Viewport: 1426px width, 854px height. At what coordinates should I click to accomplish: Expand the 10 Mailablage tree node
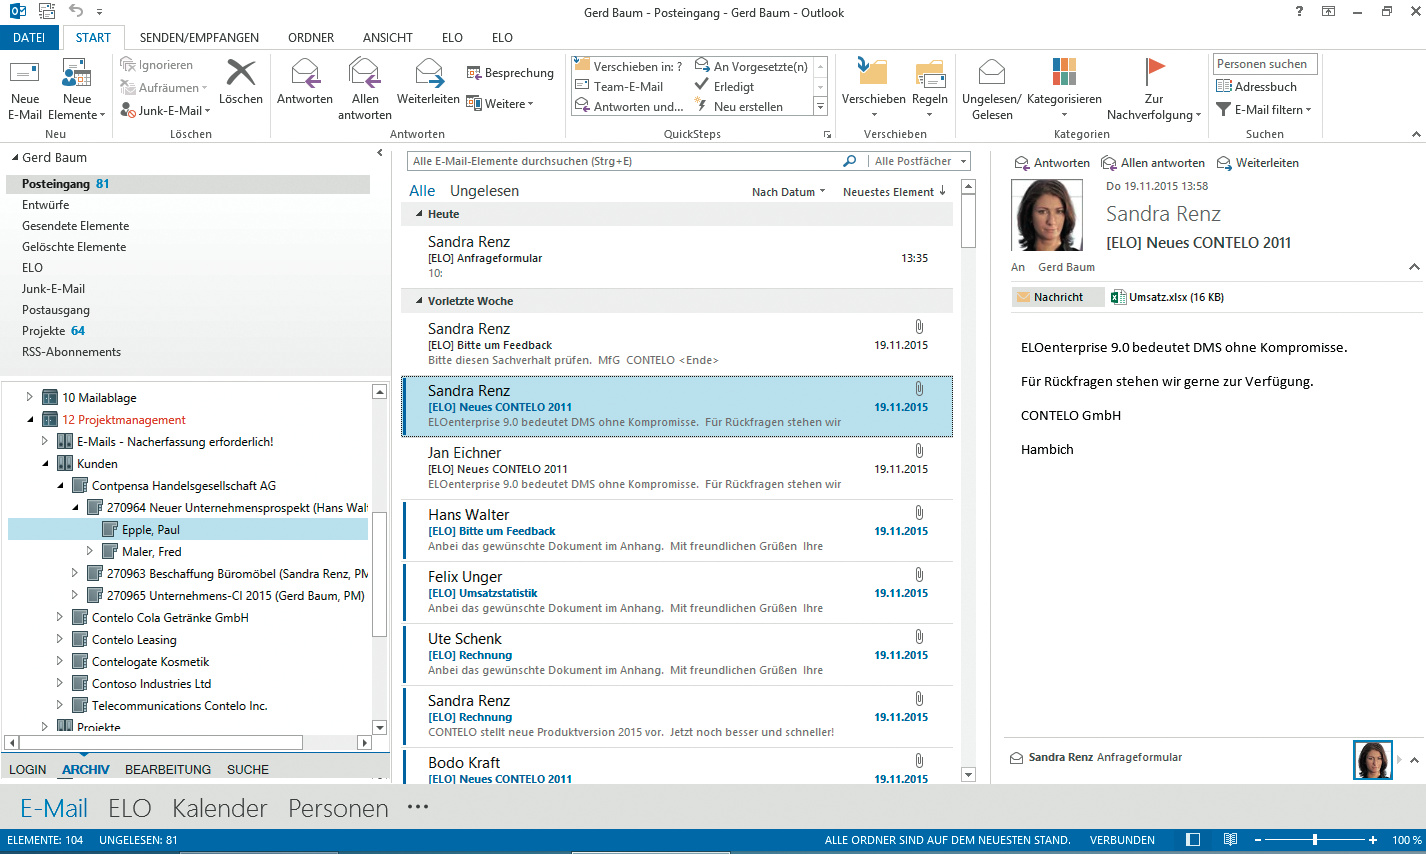click(29, 397)
